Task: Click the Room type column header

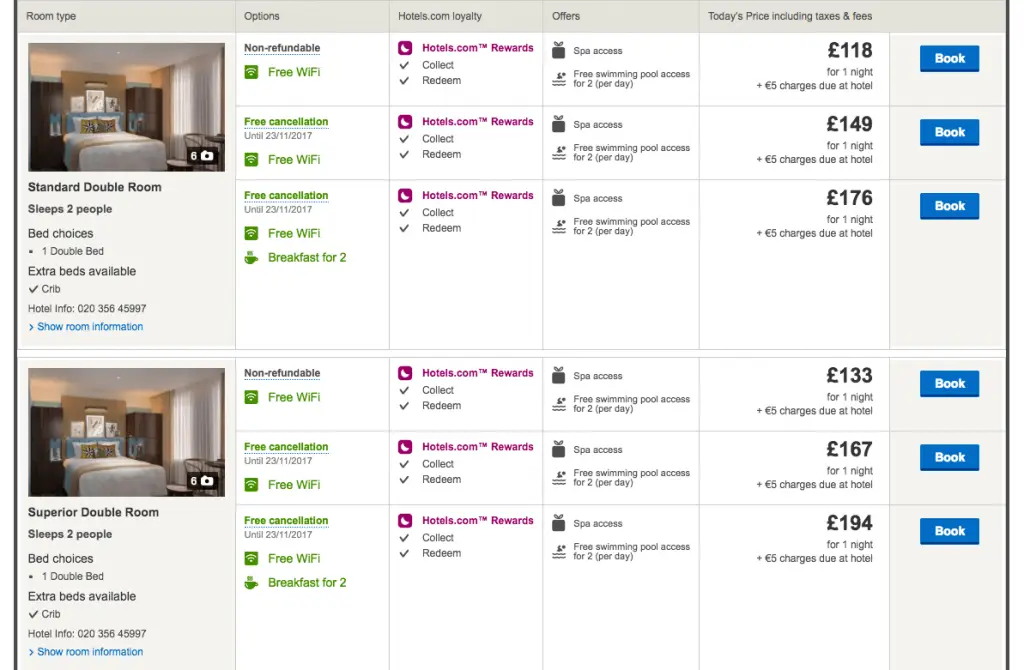Action: coord(51,16)
